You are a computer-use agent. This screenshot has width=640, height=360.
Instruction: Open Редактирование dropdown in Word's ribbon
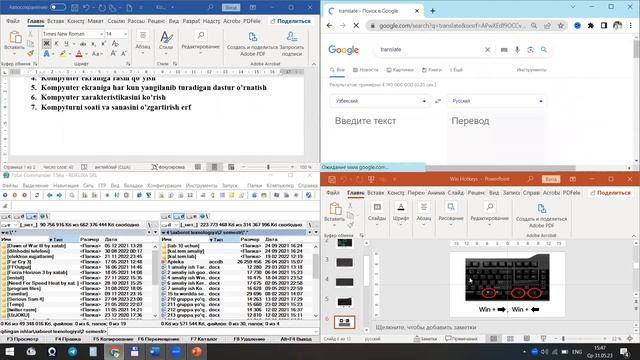(200, 42)
